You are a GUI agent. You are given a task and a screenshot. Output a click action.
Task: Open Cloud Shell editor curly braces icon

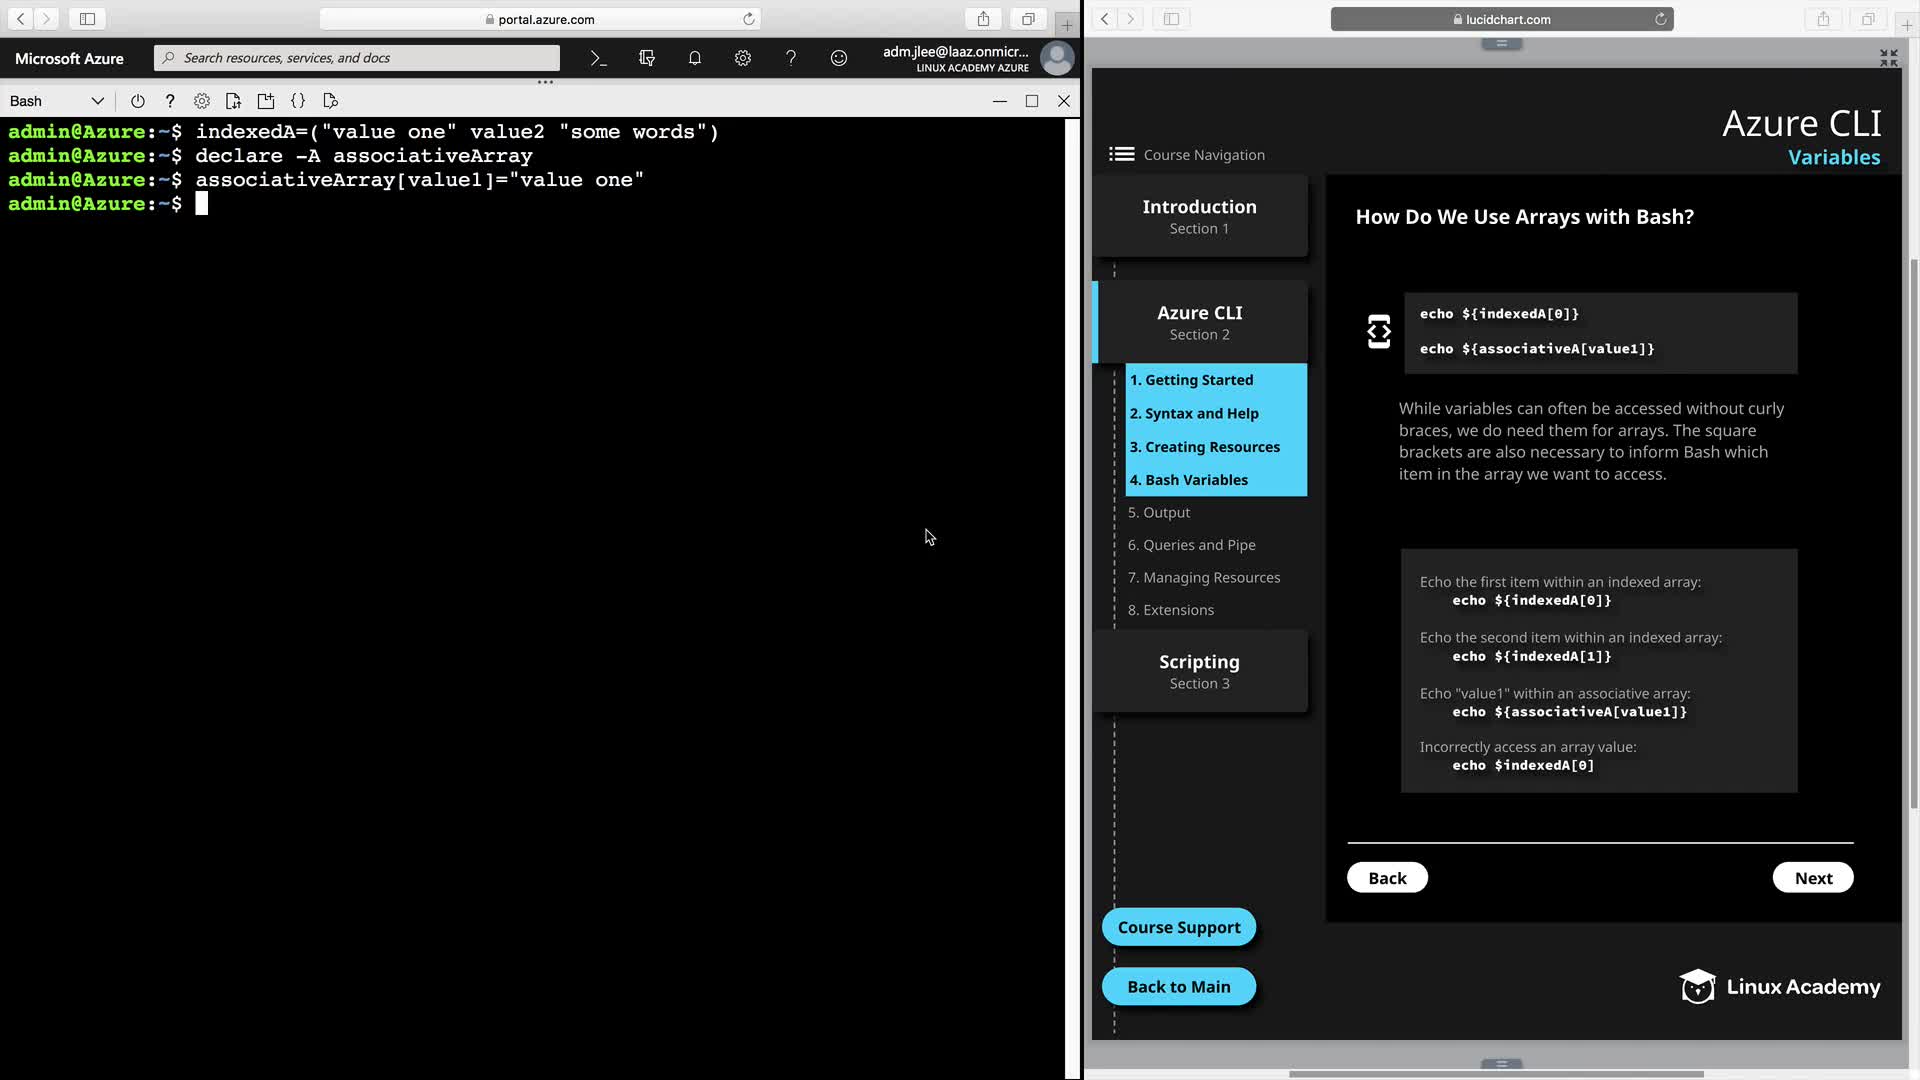pyautogui.click(x=298, y=101)
